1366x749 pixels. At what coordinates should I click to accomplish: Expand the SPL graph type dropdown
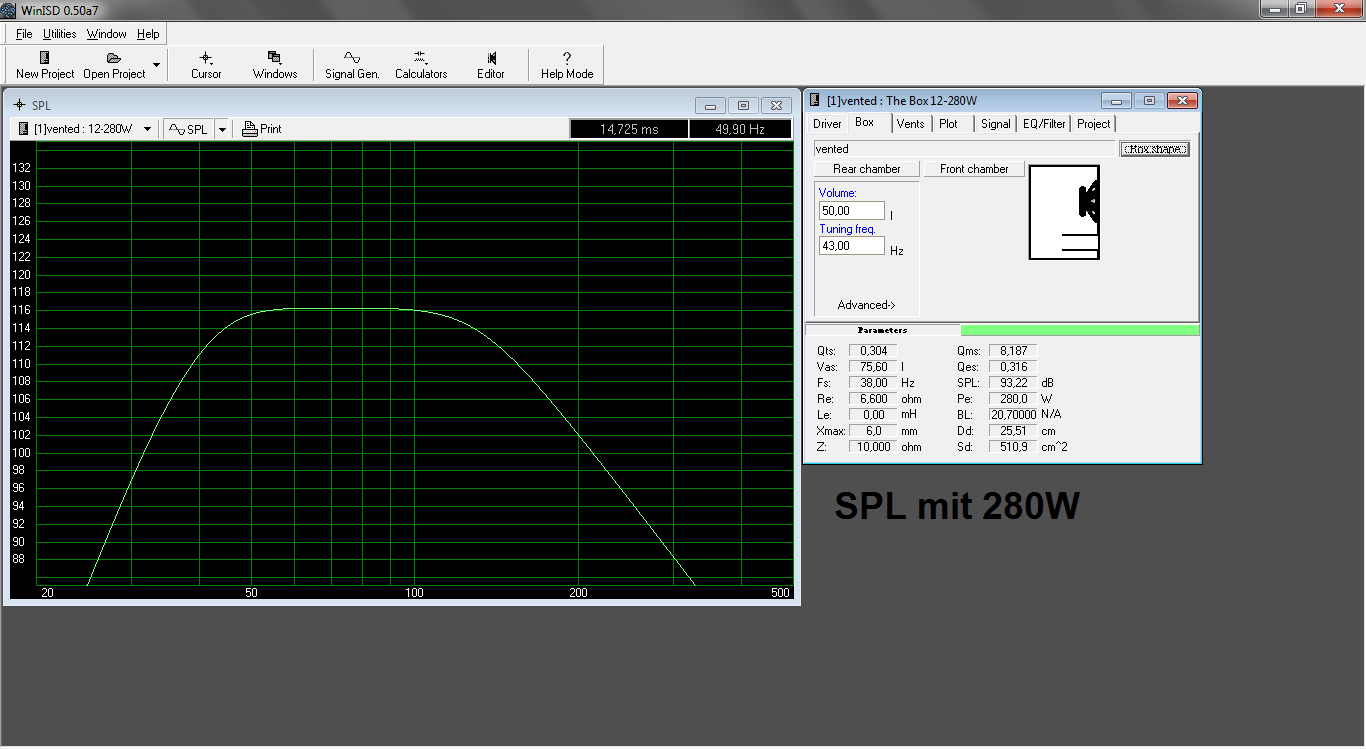coord(222,129)
